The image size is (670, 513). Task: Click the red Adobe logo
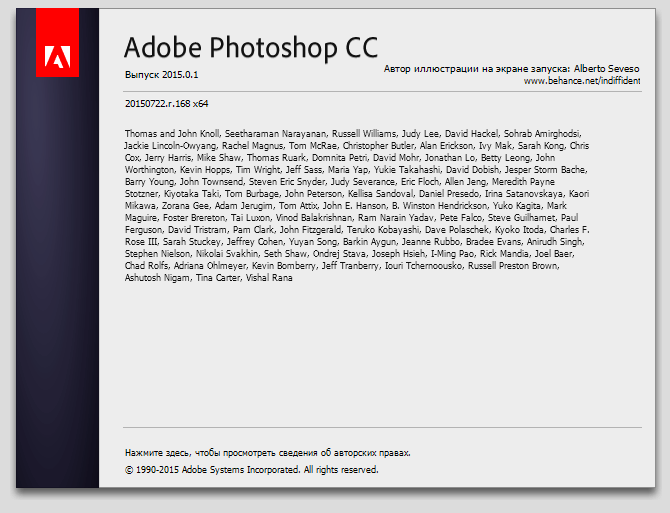click(x=57, y=43)
